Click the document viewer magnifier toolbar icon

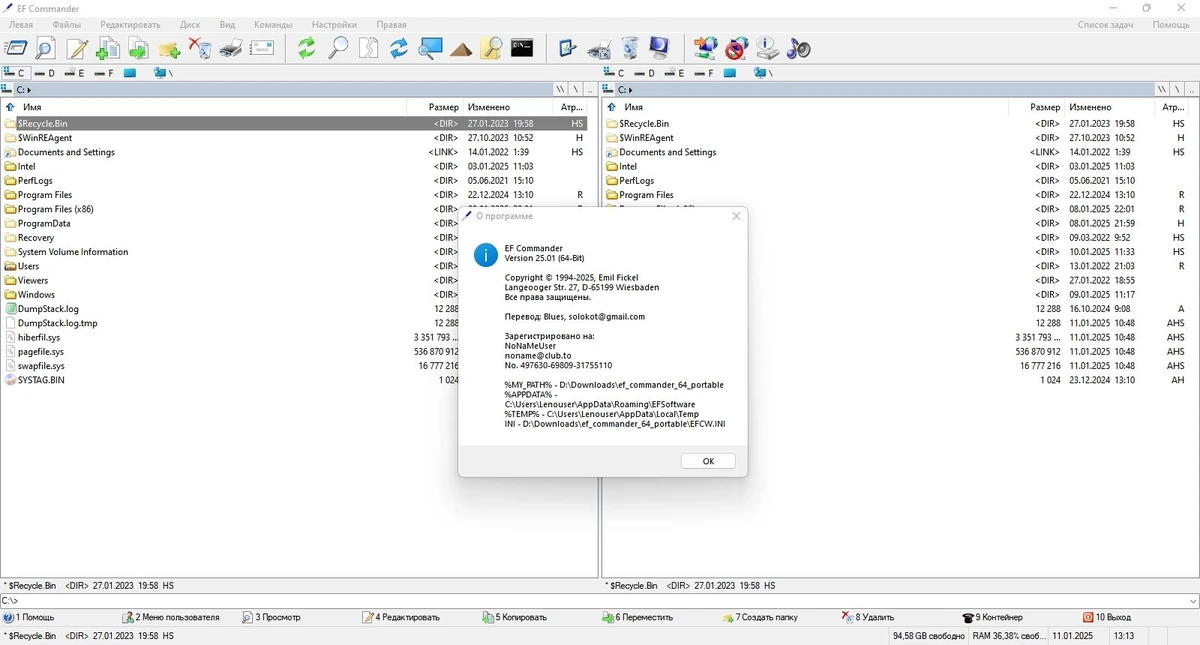pyautogui.click(x=45, y=47)
